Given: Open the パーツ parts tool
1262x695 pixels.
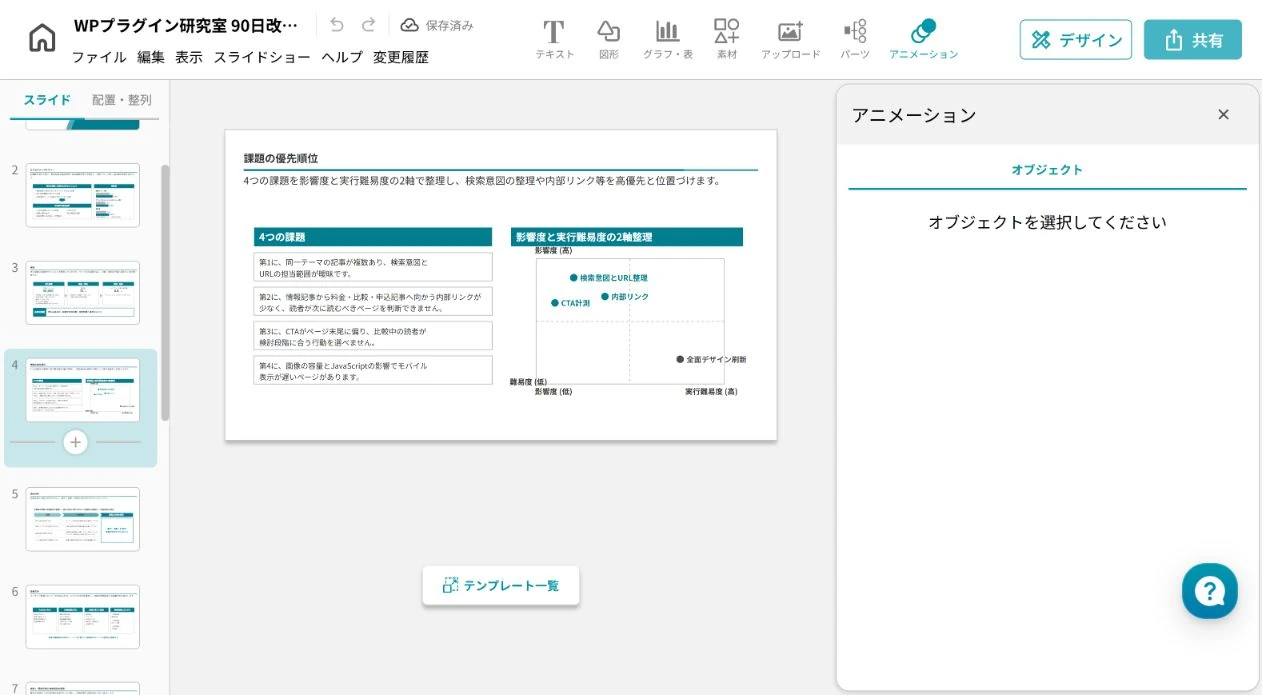Looking at the screenshot, I should click(855, 39).
